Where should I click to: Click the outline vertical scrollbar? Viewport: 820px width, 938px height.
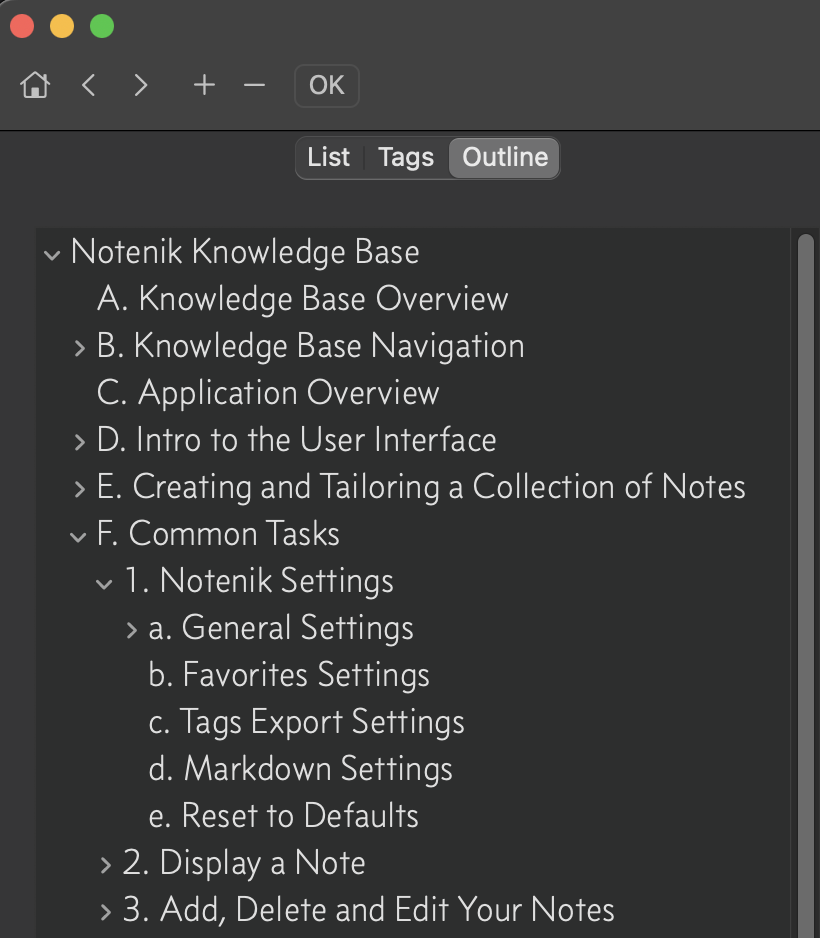click(806, 586)
